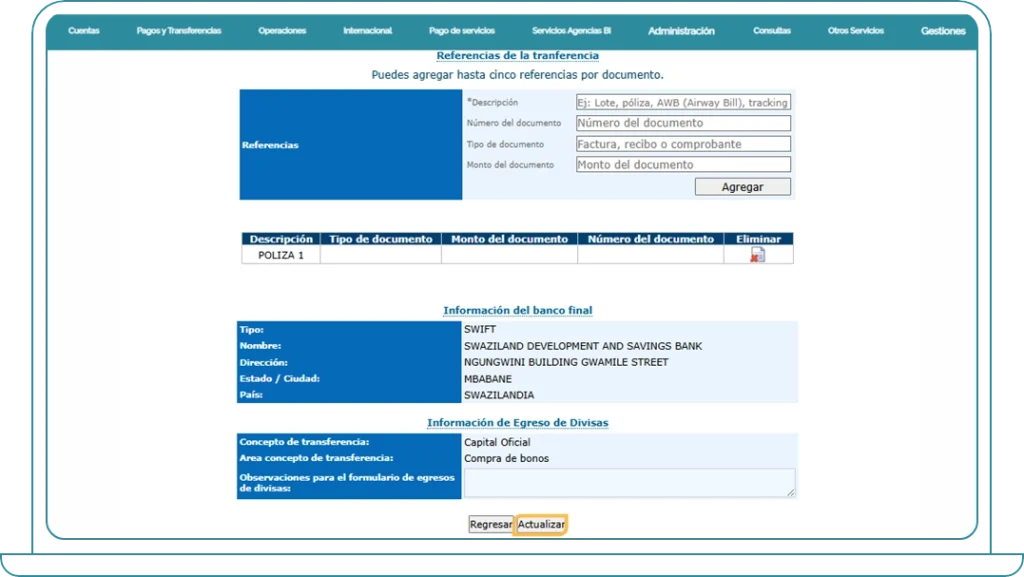Viewport: 1024px width, 577px height.
Task: Open the Gestiones menu
Action: (x=943, y=31)
